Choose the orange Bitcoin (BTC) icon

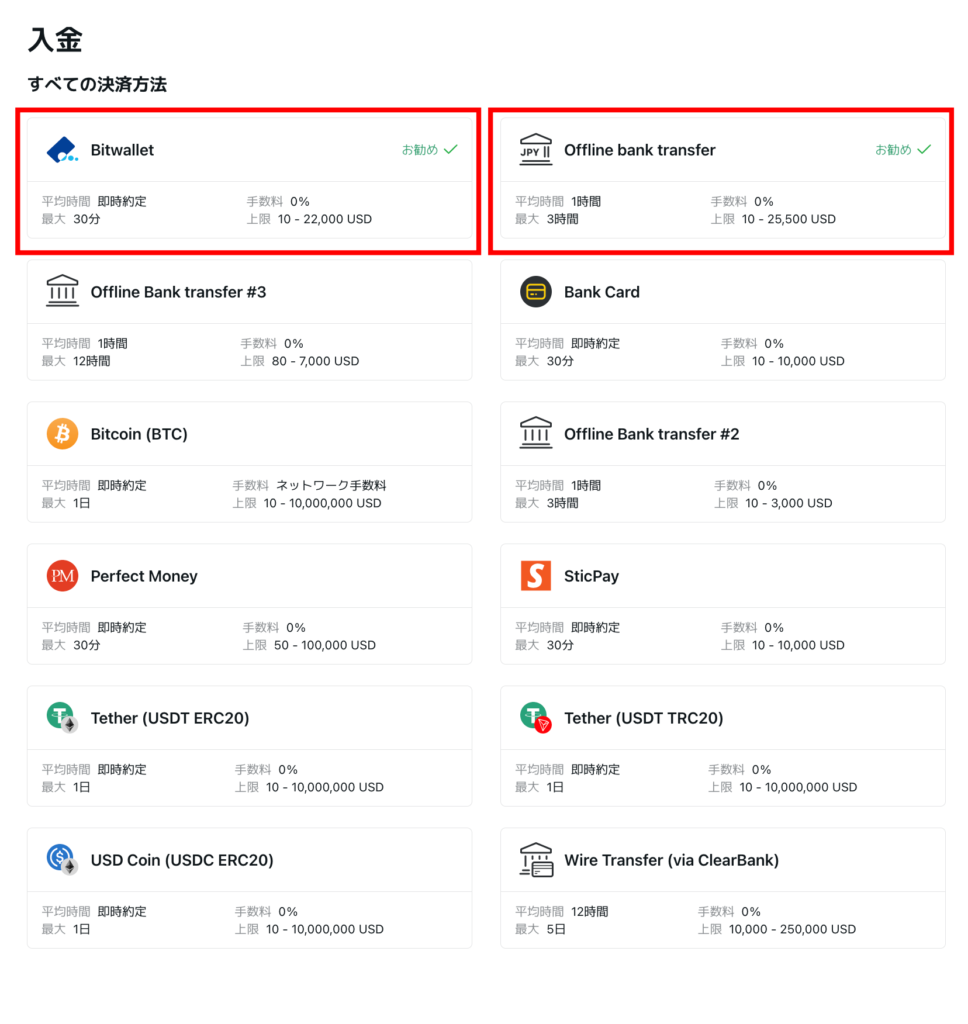(62, 434)
